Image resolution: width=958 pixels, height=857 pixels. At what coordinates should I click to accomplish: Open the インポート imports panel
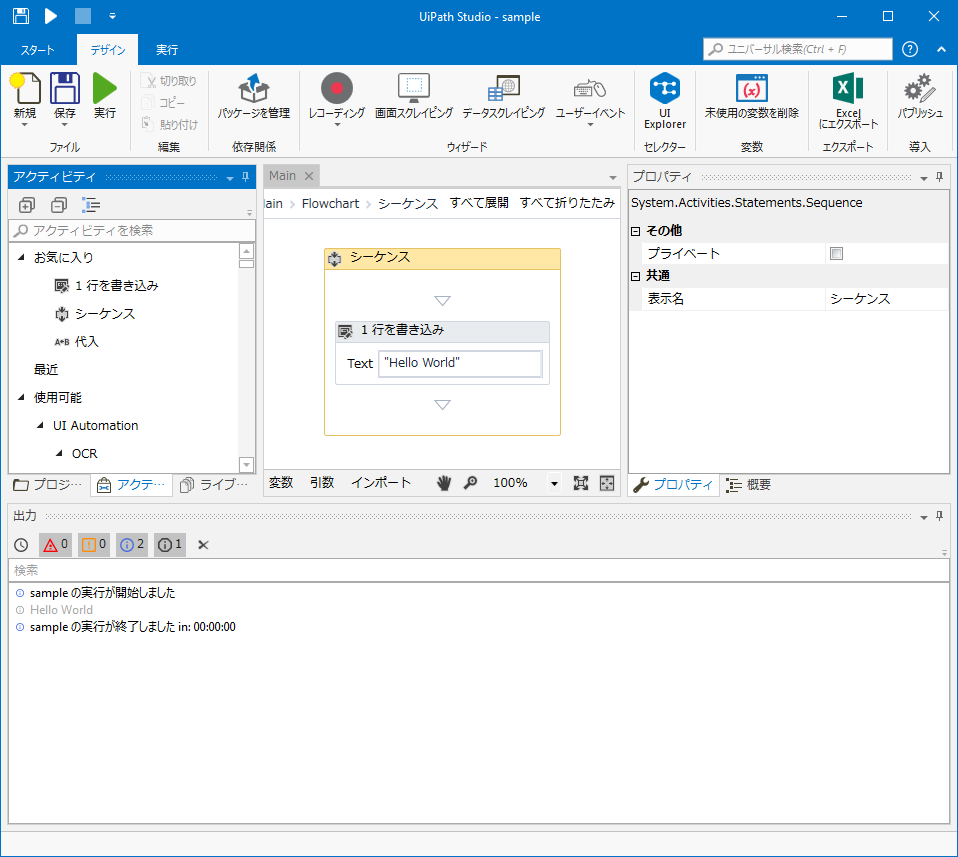[381, 483]
